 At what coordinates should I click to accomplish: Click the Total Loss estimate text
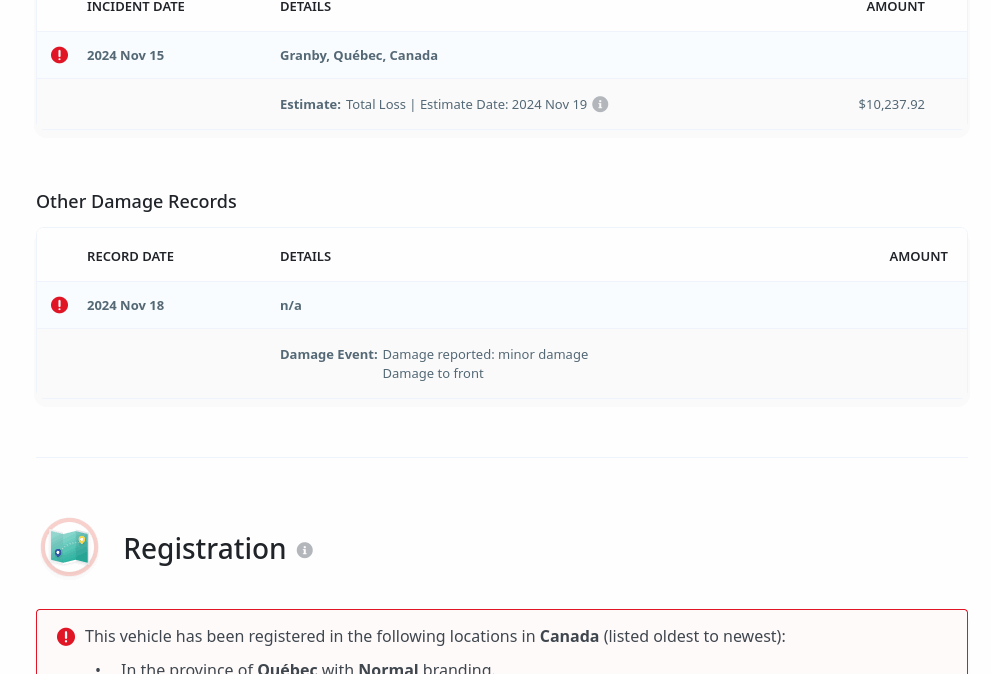click(x=376, y=104)
